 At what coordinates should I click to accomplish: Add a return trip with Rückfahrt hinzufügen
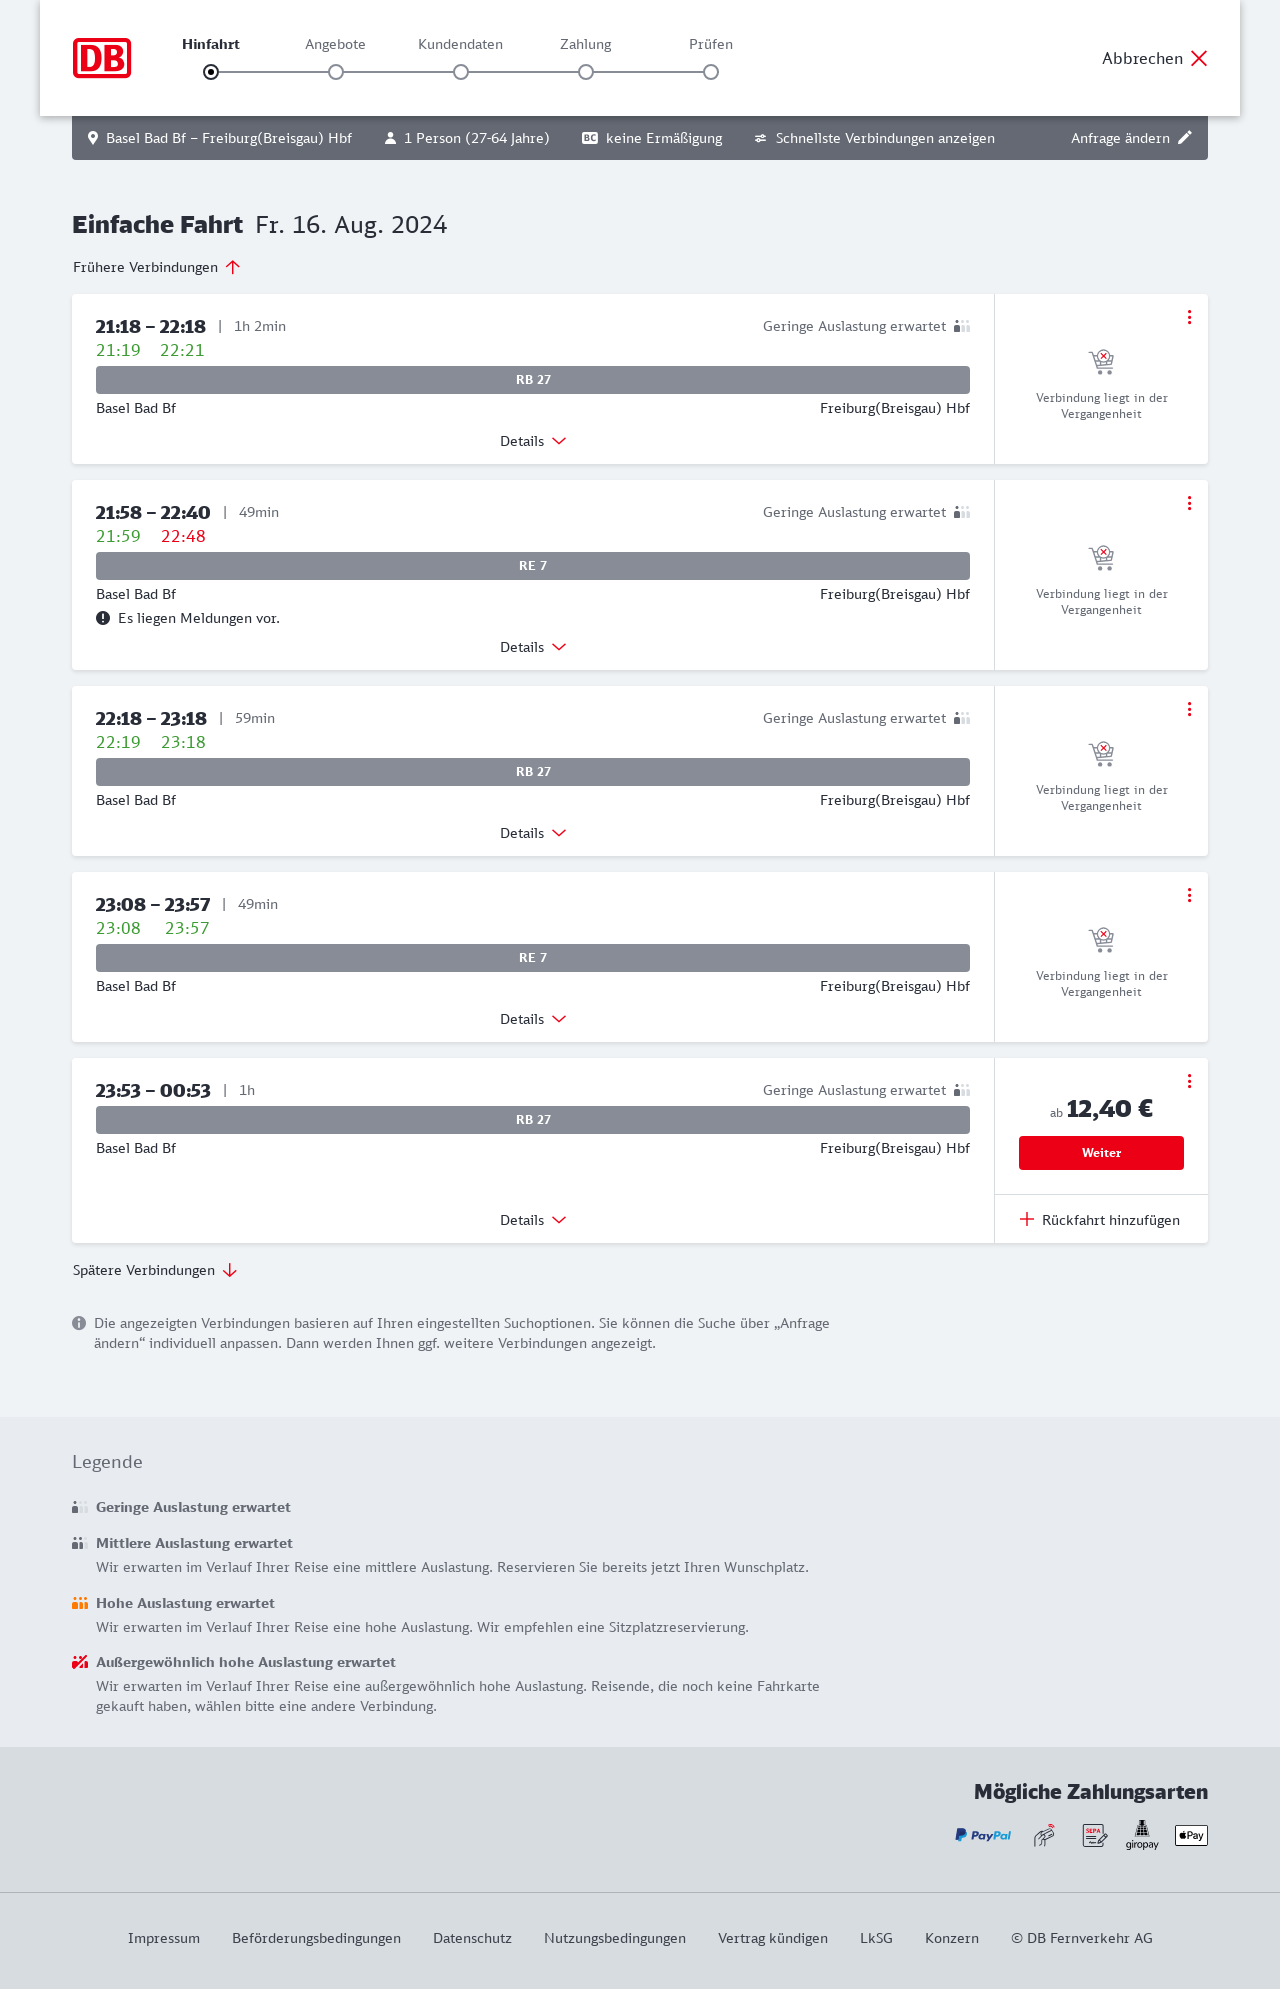[1100, 1220]
